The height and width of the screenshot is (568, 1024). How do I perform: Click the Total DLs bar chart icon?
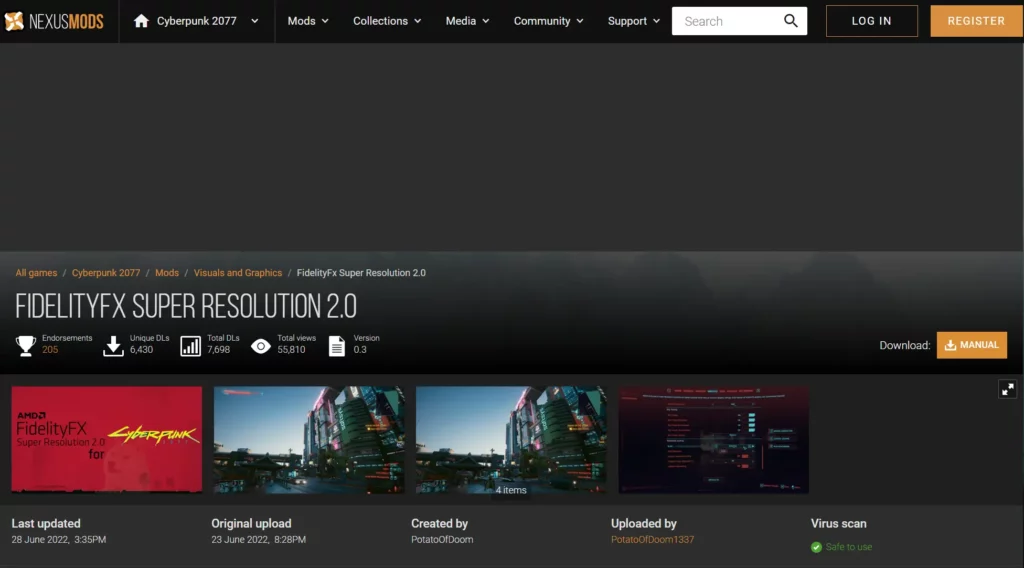tap(190, 346)
